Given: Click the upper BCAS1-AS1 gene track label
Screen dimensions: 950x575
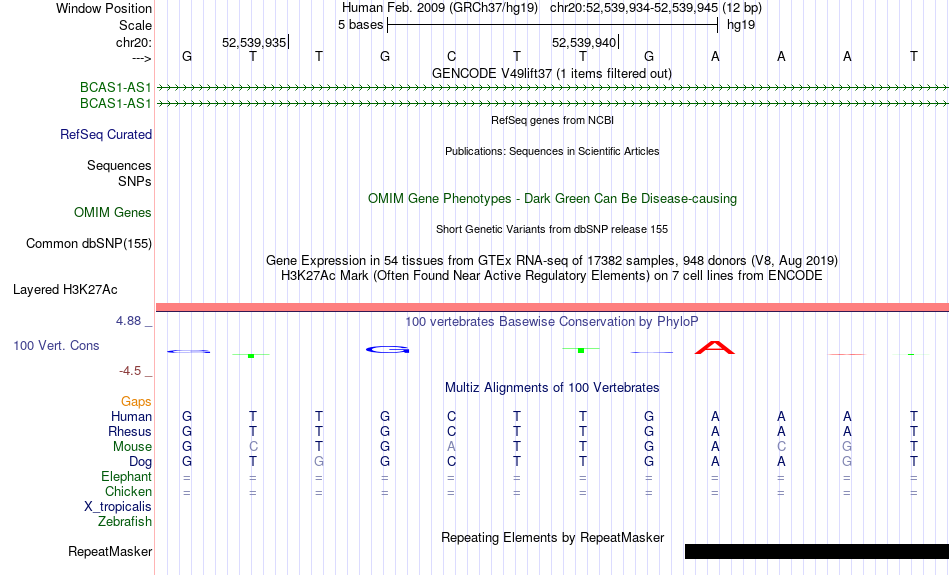Looking at the screenshot, I should (x=115, y=88).
